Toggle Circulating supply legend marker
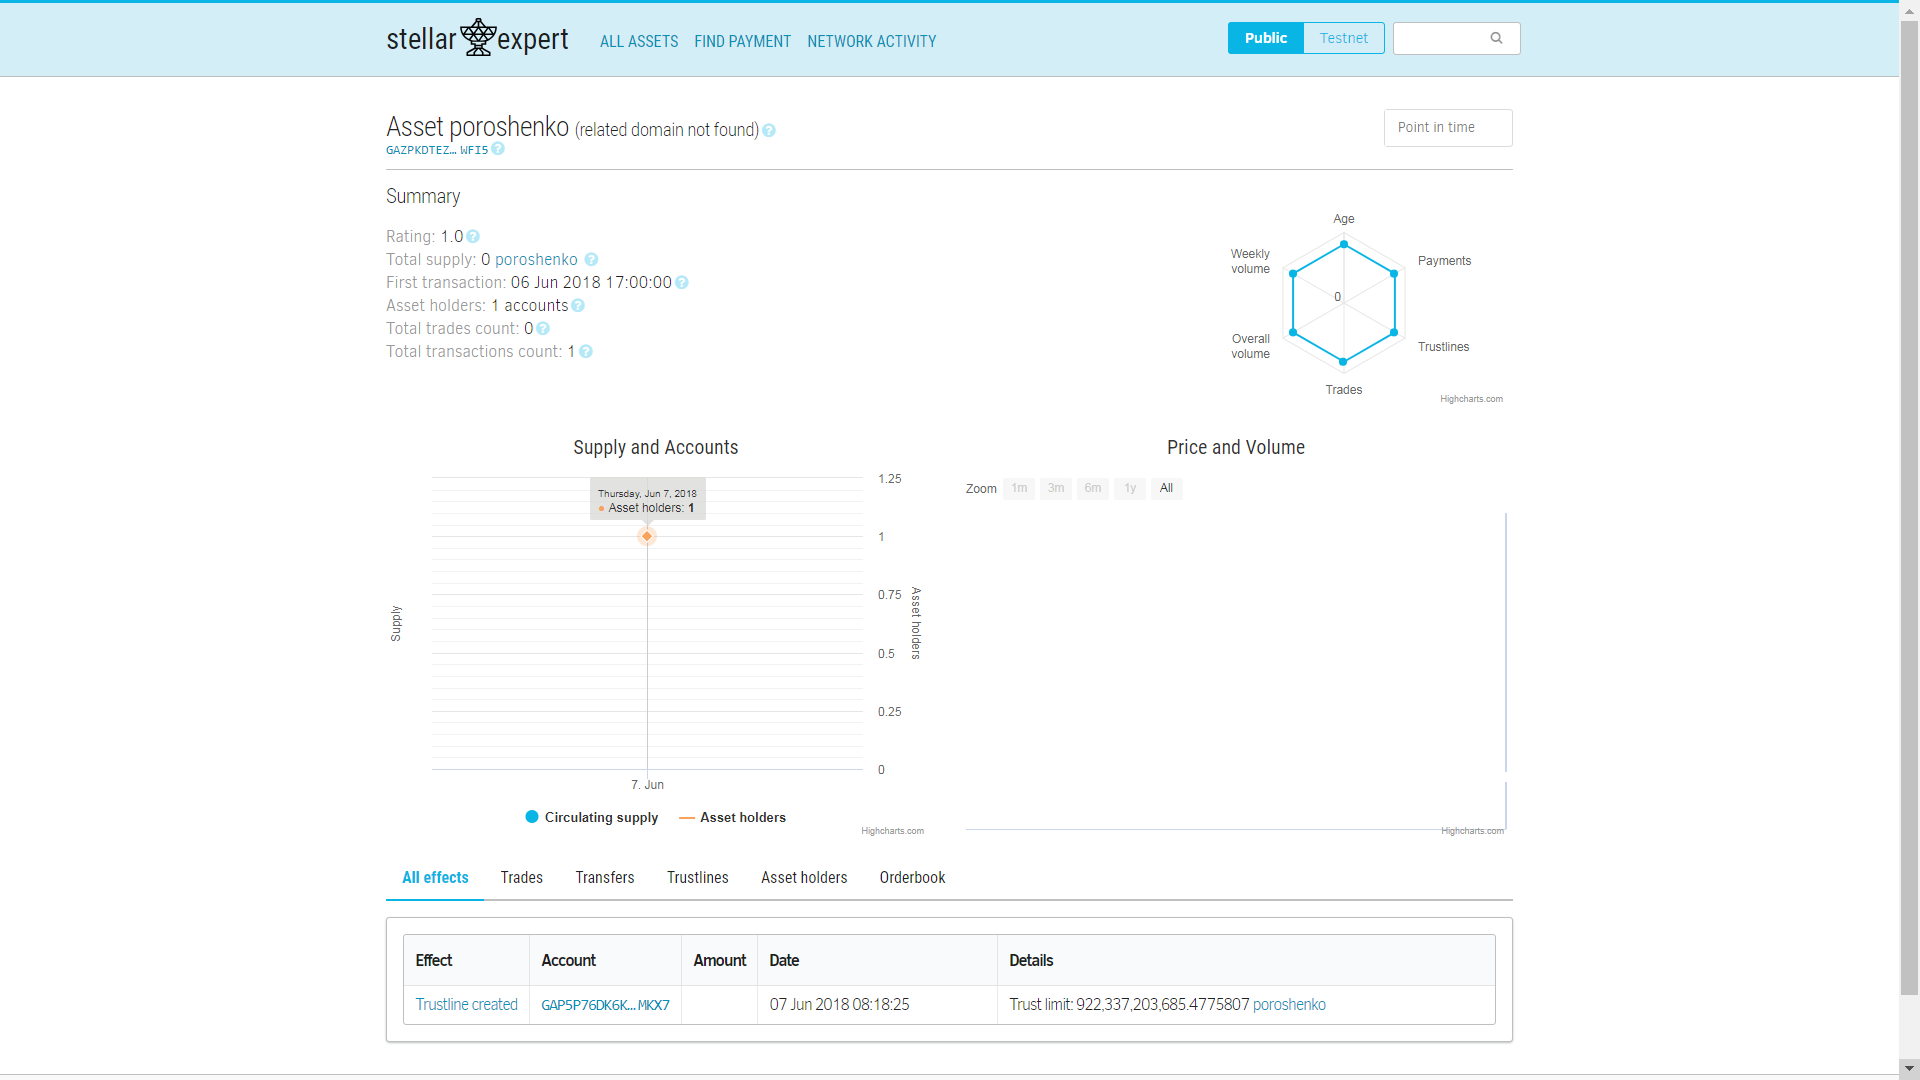Image resolution: width=1920 pixels, height=1080 pixels. 532,817
